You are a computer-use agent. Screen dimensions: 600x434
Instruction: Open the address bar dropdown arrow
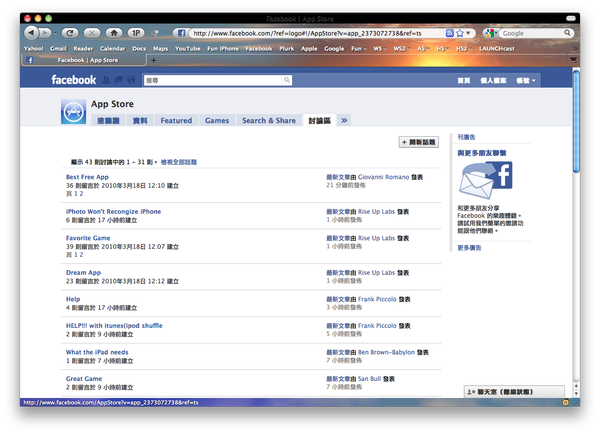(468, 33)
